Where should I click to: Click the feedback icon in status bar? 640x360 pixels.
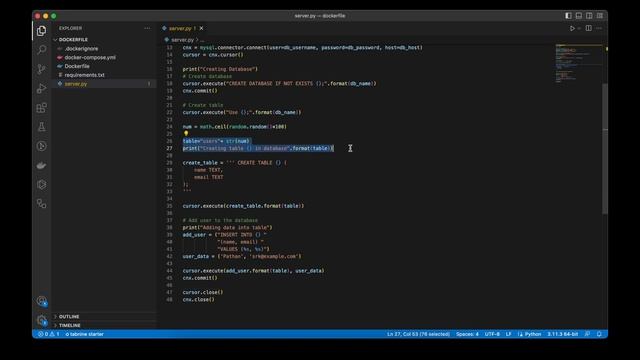click(x=587, y=334)
